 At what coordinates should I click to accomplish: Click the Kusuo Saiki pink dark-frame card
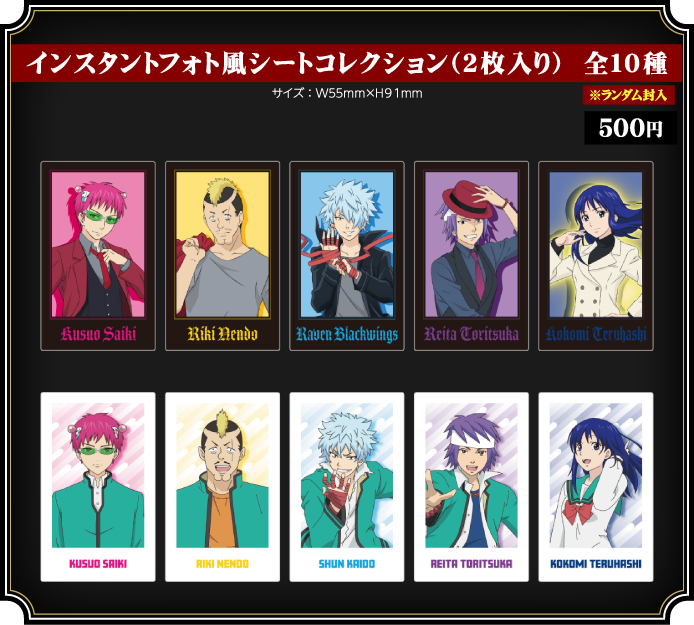point(98,256)
